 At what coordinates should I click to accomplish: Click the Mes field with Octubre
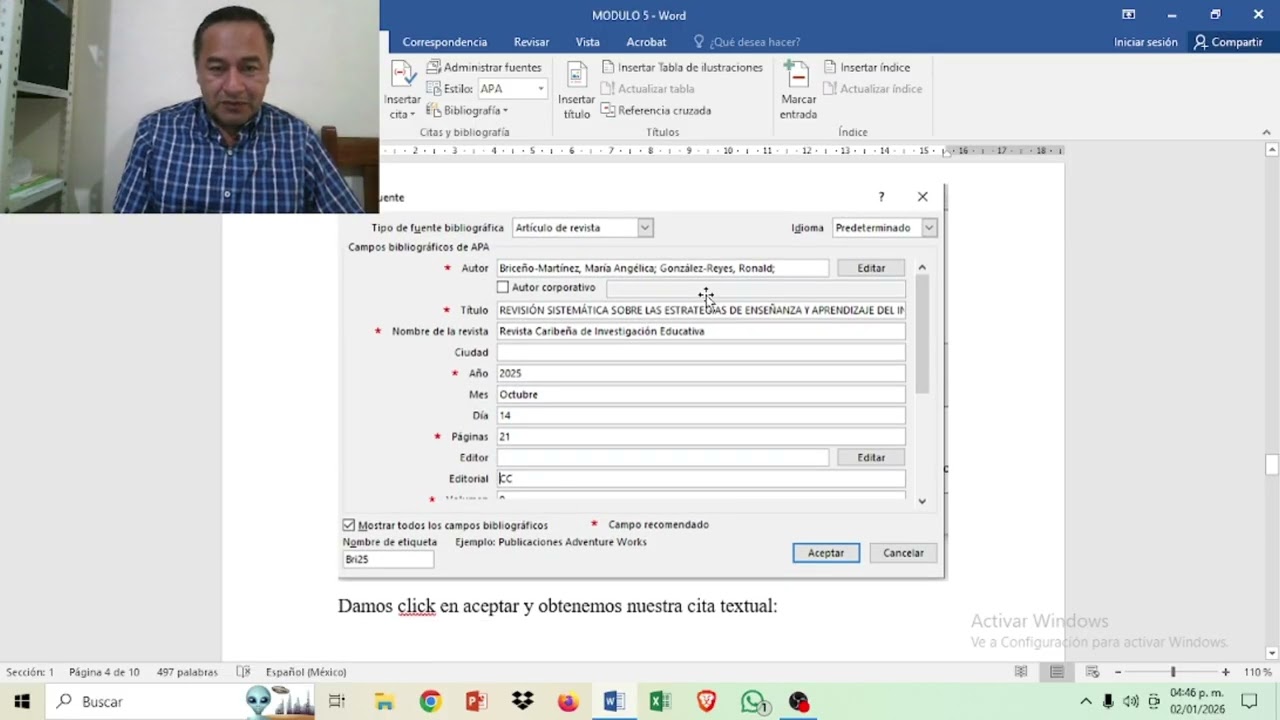tap(701, 394)
